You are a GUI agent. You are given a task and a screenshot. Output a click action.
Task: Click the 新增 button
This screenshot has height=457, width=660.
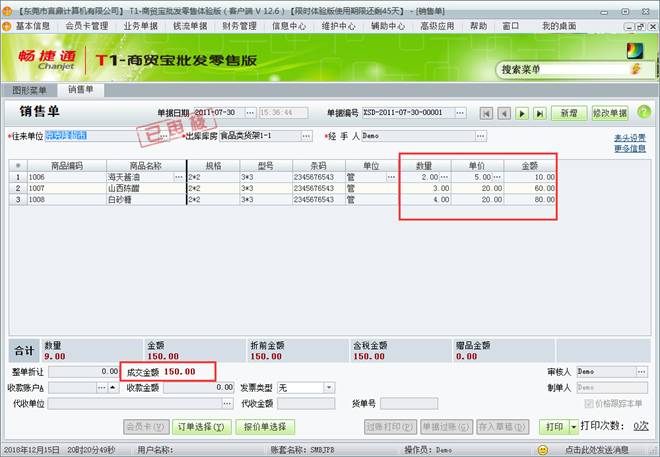point(568,113)
